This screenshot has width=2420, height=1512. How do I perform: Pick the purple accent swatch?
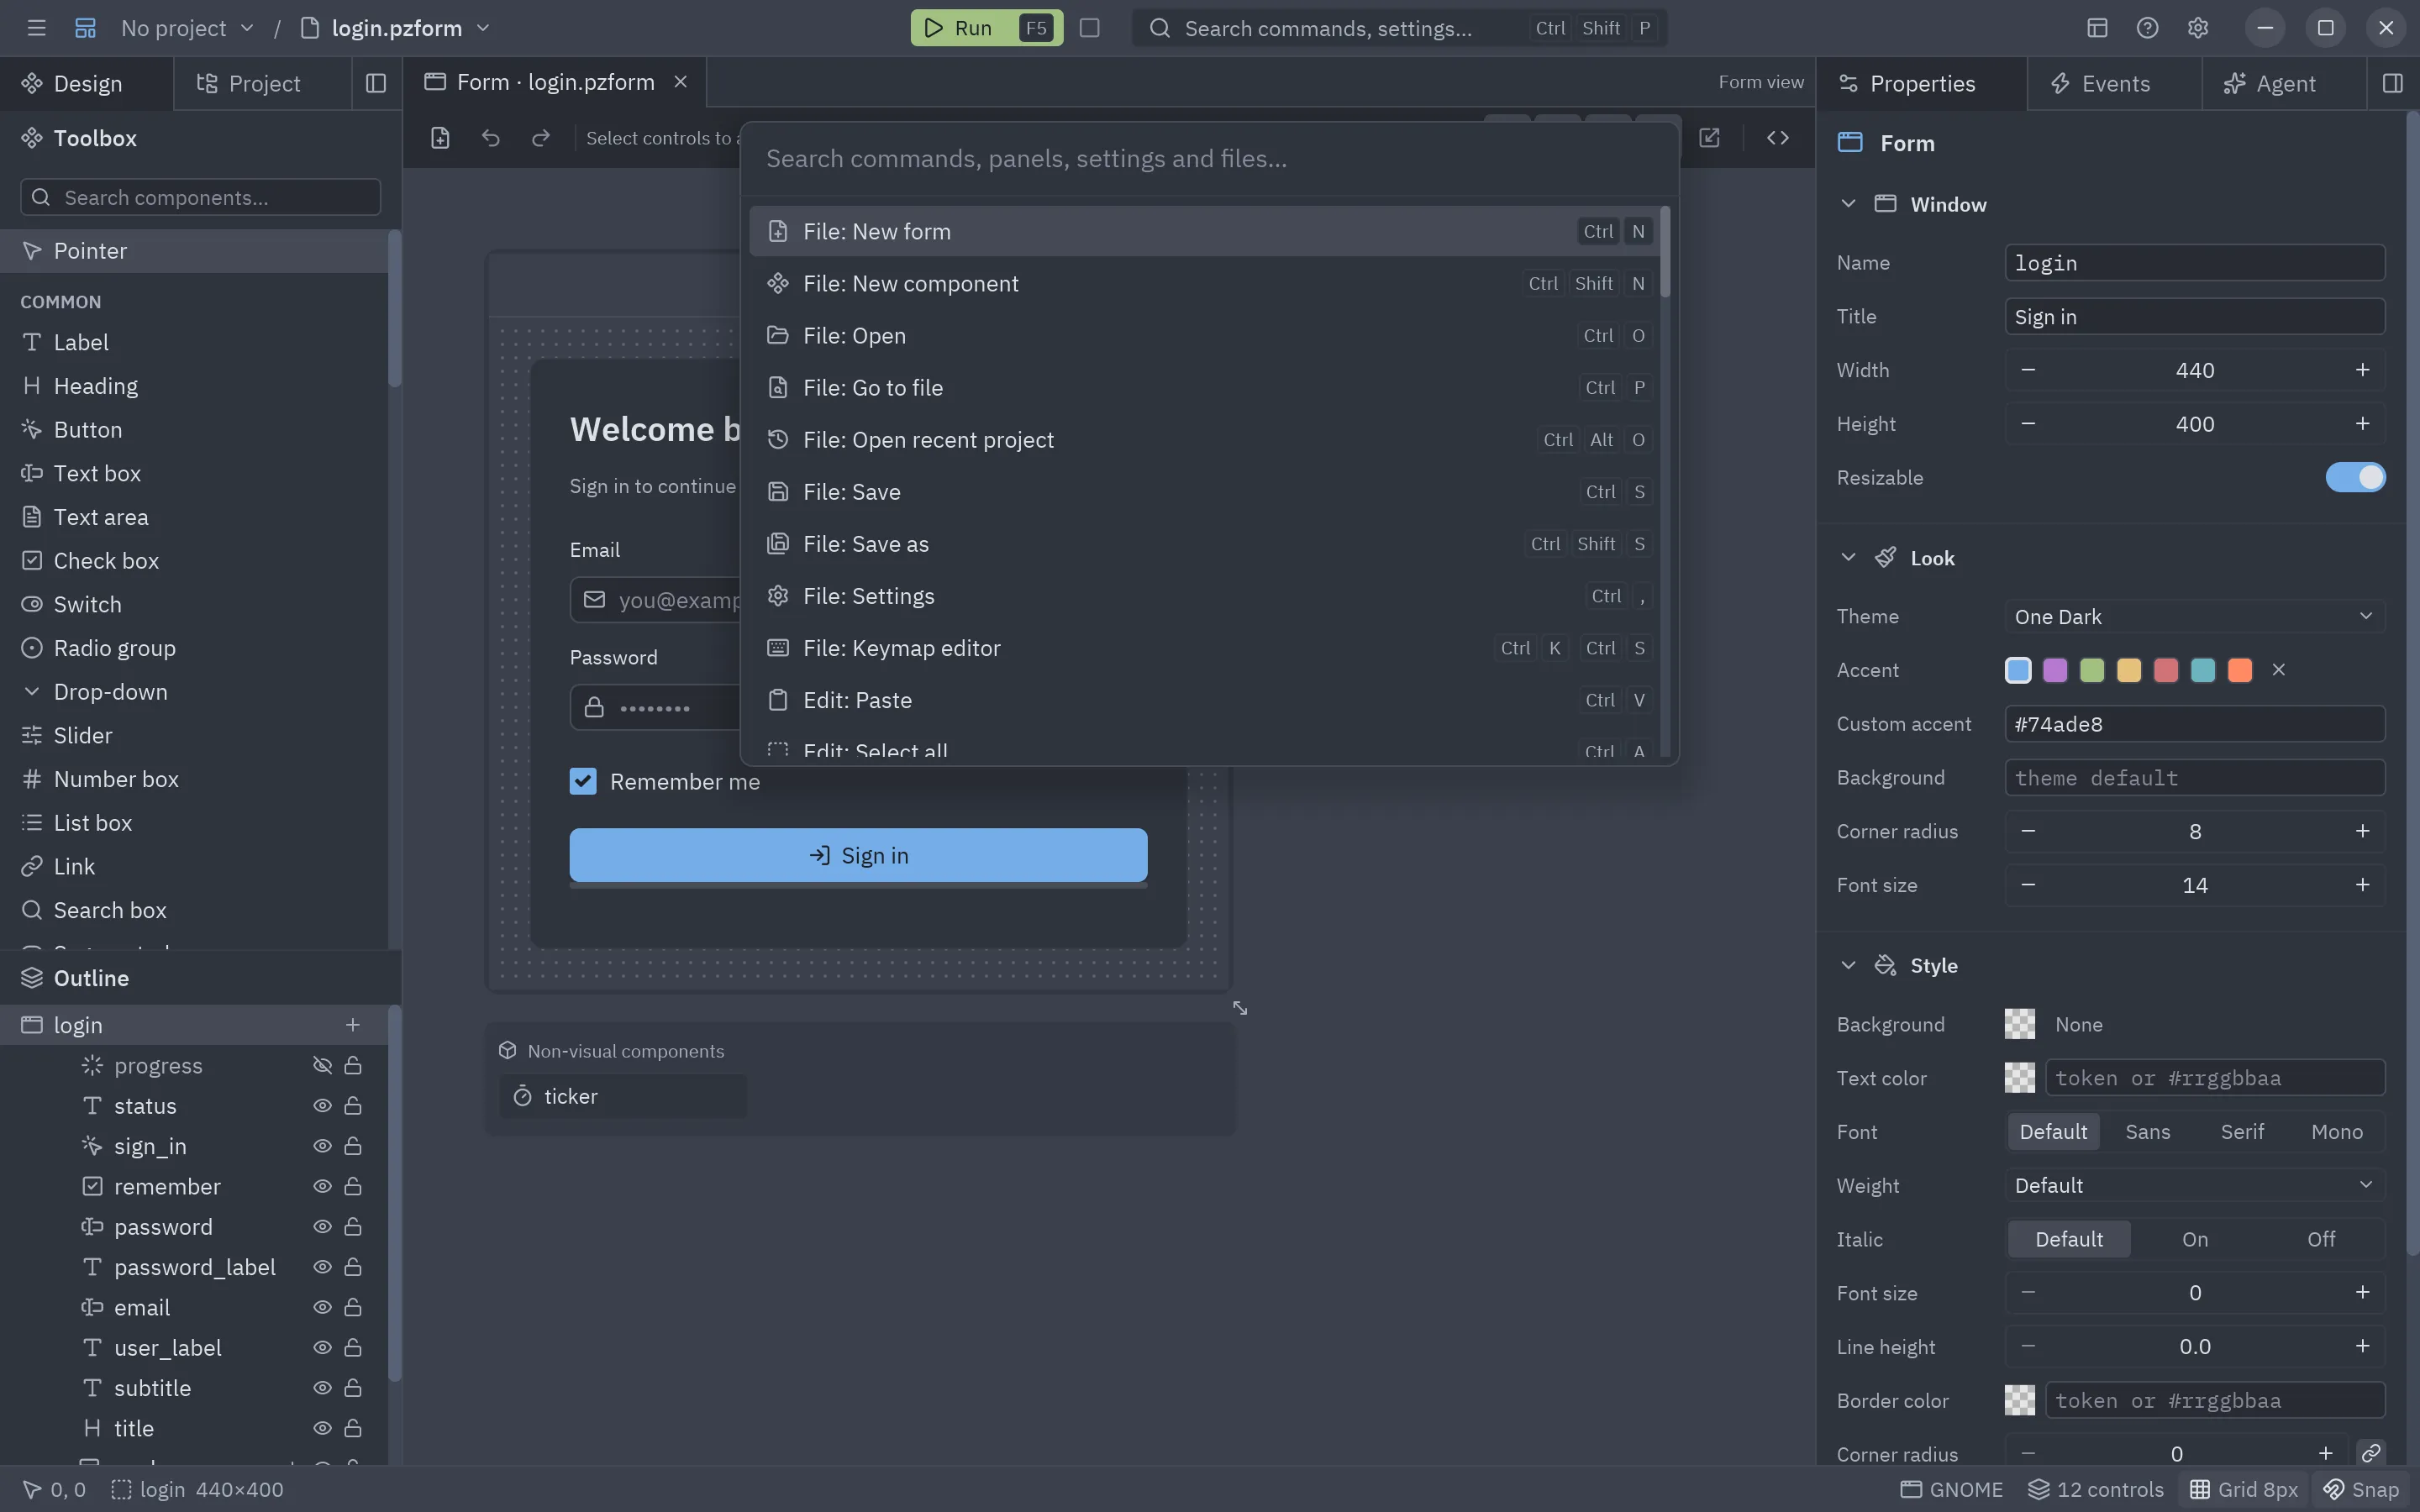pos(2055,670)
